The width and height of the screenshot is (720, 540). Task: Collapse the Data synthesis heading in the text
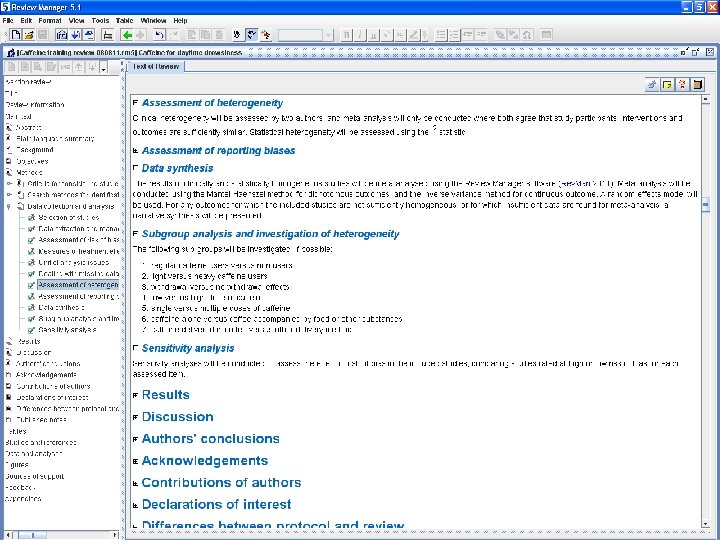tap(135, 168)
